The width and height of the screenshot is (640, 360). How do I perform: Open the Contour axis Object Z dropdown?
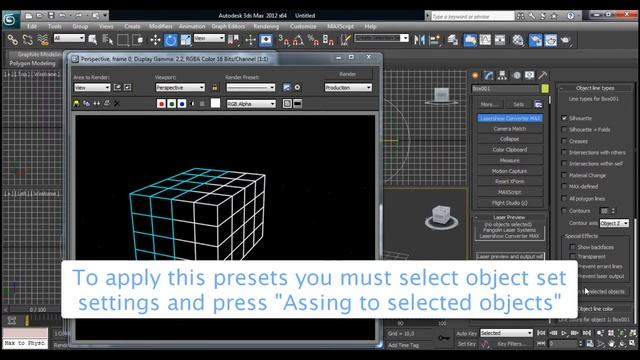click(614, 223)
